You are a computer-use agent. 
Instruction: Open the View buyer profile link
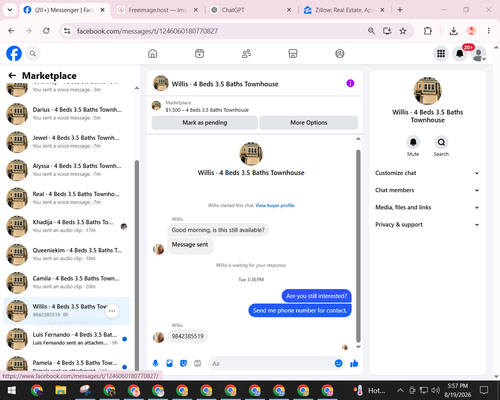[275, 205]
